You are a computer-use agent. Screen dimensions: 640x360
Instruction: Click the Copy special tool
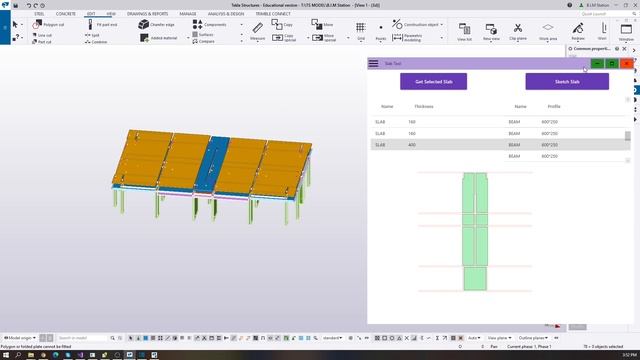284,38
